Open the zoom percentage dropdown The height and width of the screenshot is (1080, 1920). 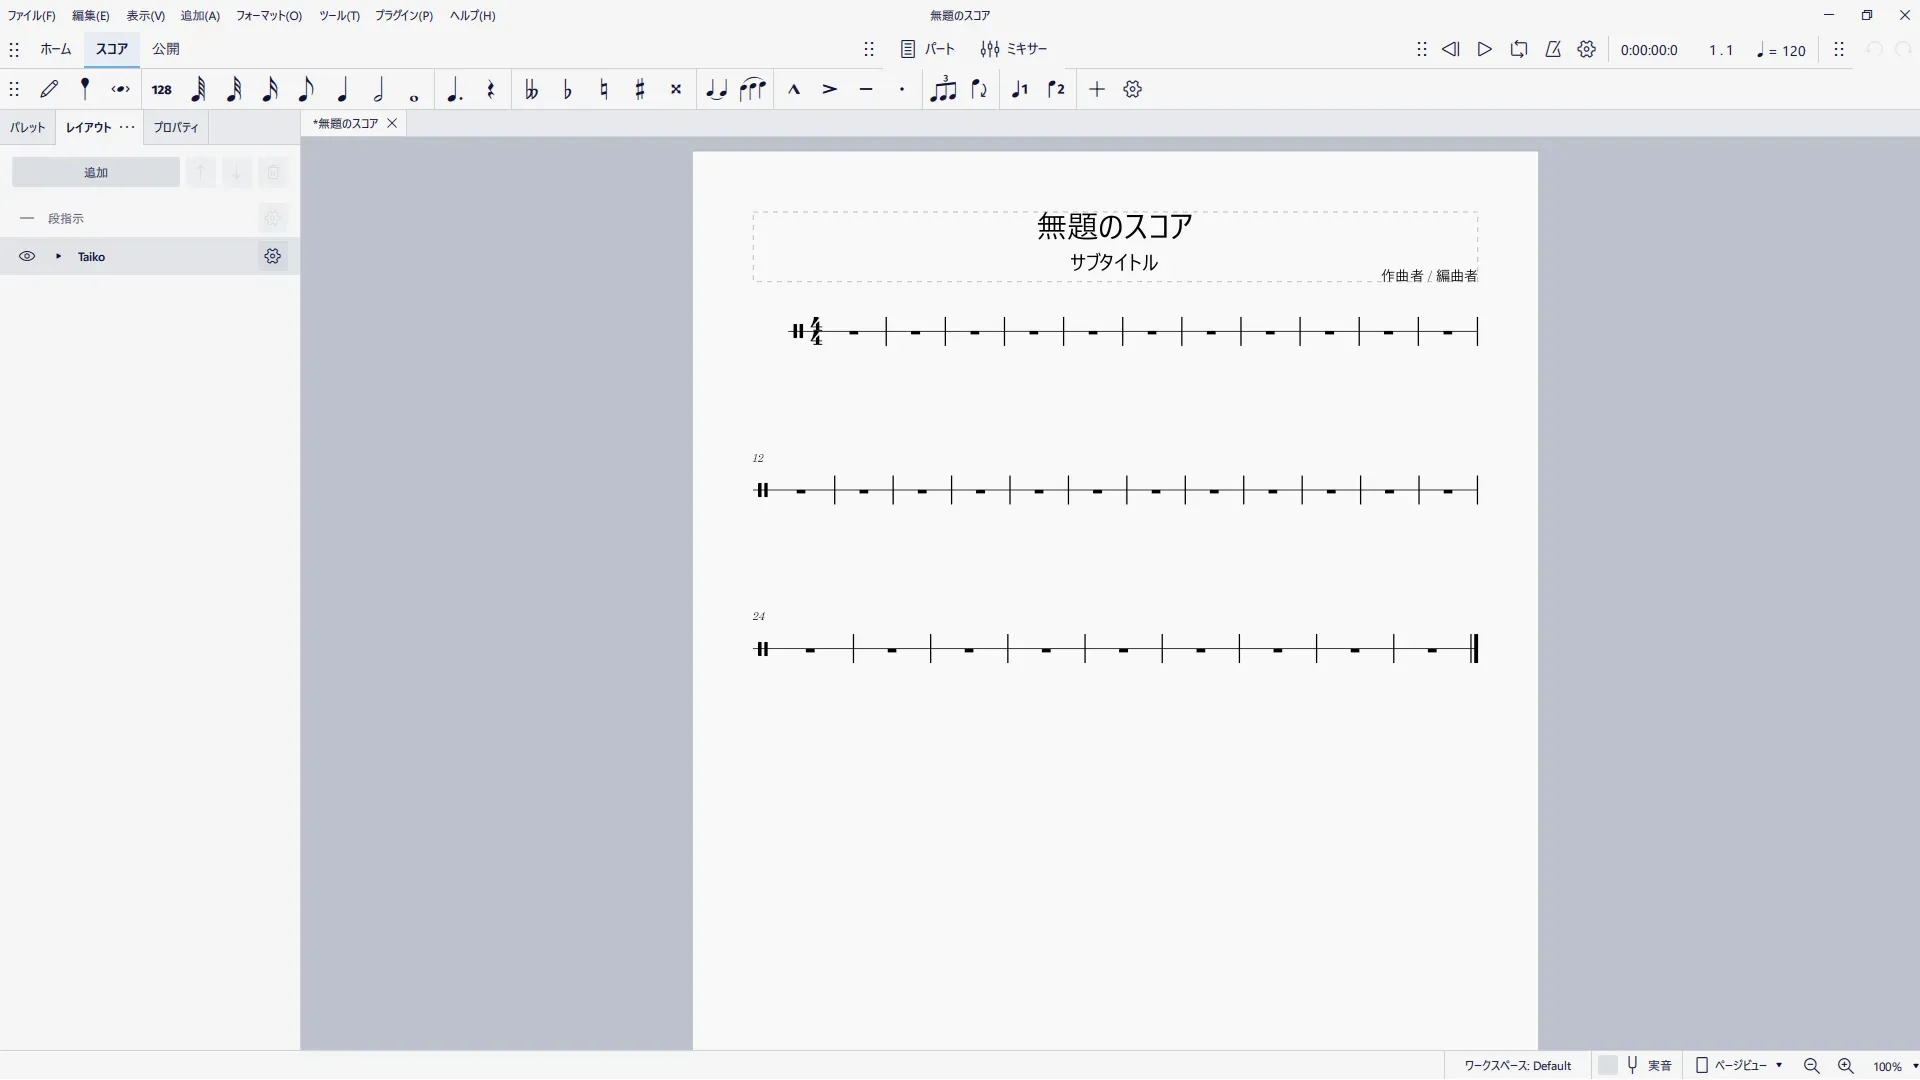pos(1914,1067)
